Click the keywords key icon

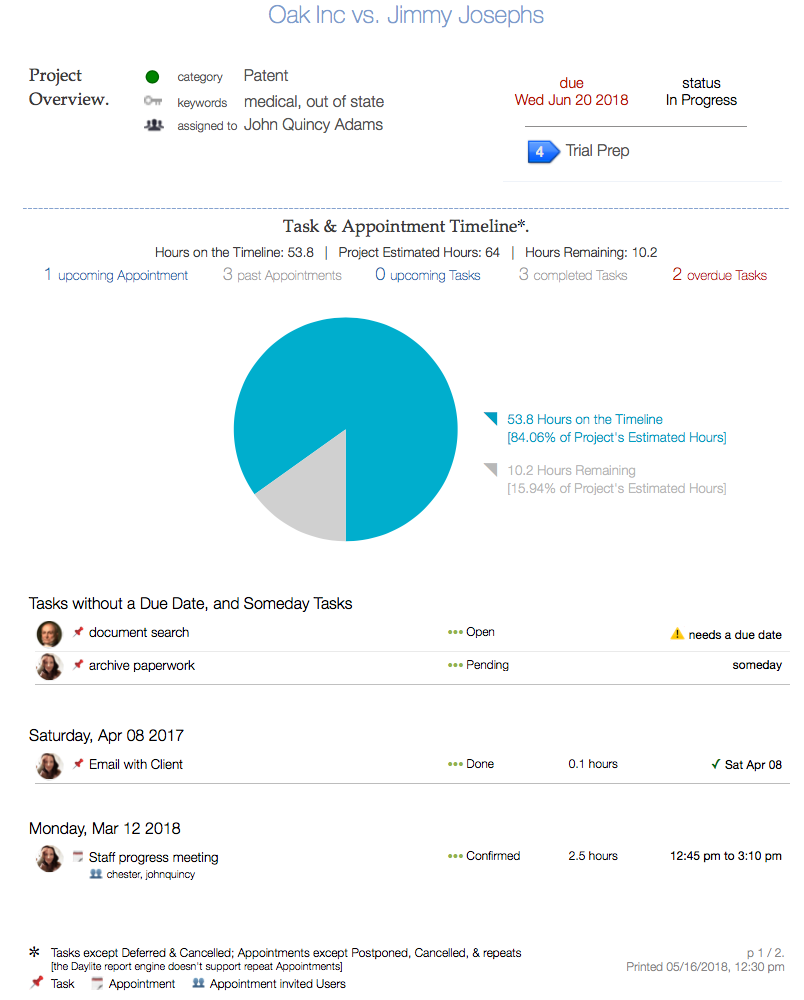[x=152, y=101]
